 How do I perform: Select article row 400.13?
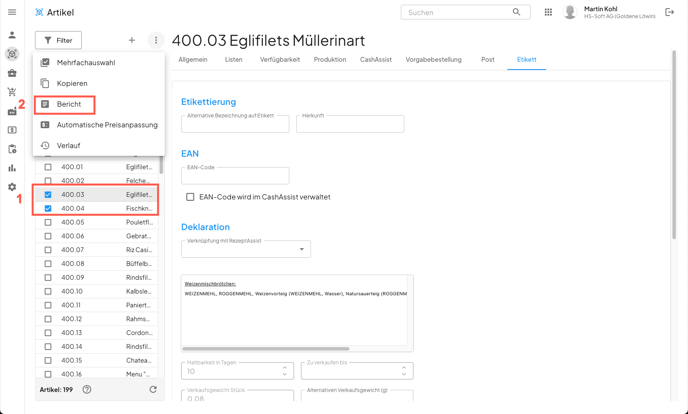(x=97, y=333)
